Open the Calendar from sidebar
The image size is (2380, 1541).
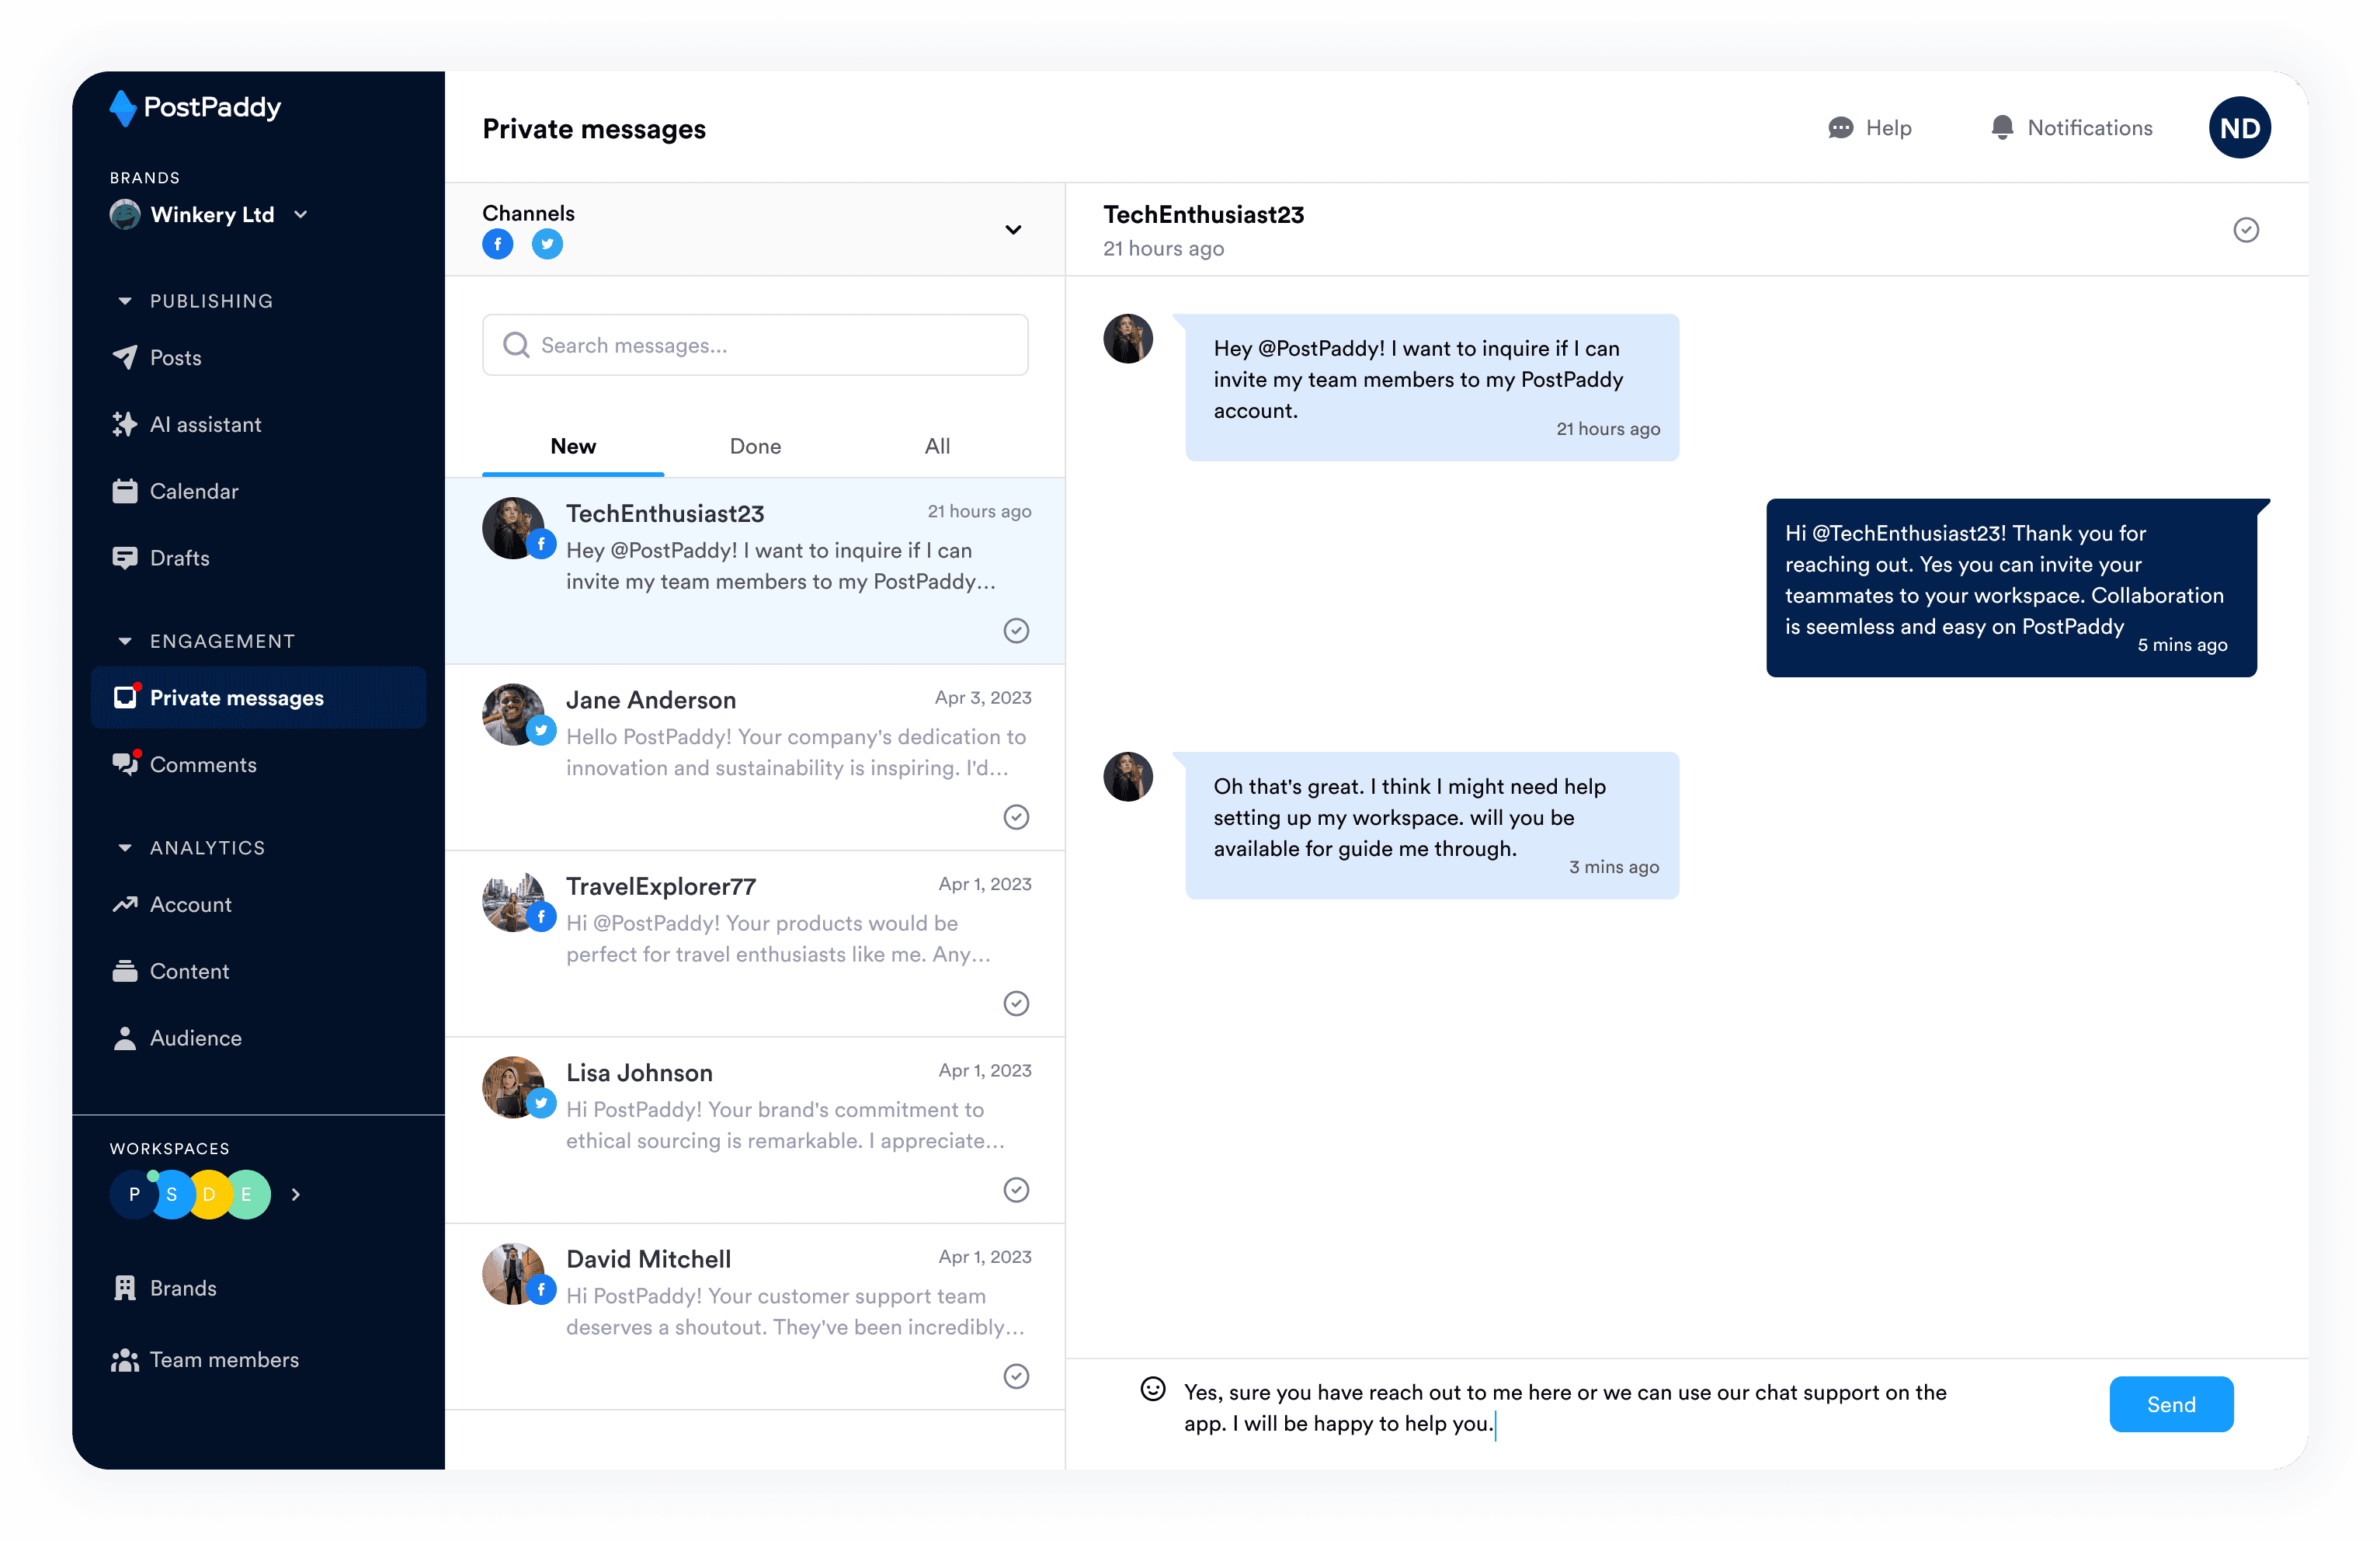click(193, 491)
